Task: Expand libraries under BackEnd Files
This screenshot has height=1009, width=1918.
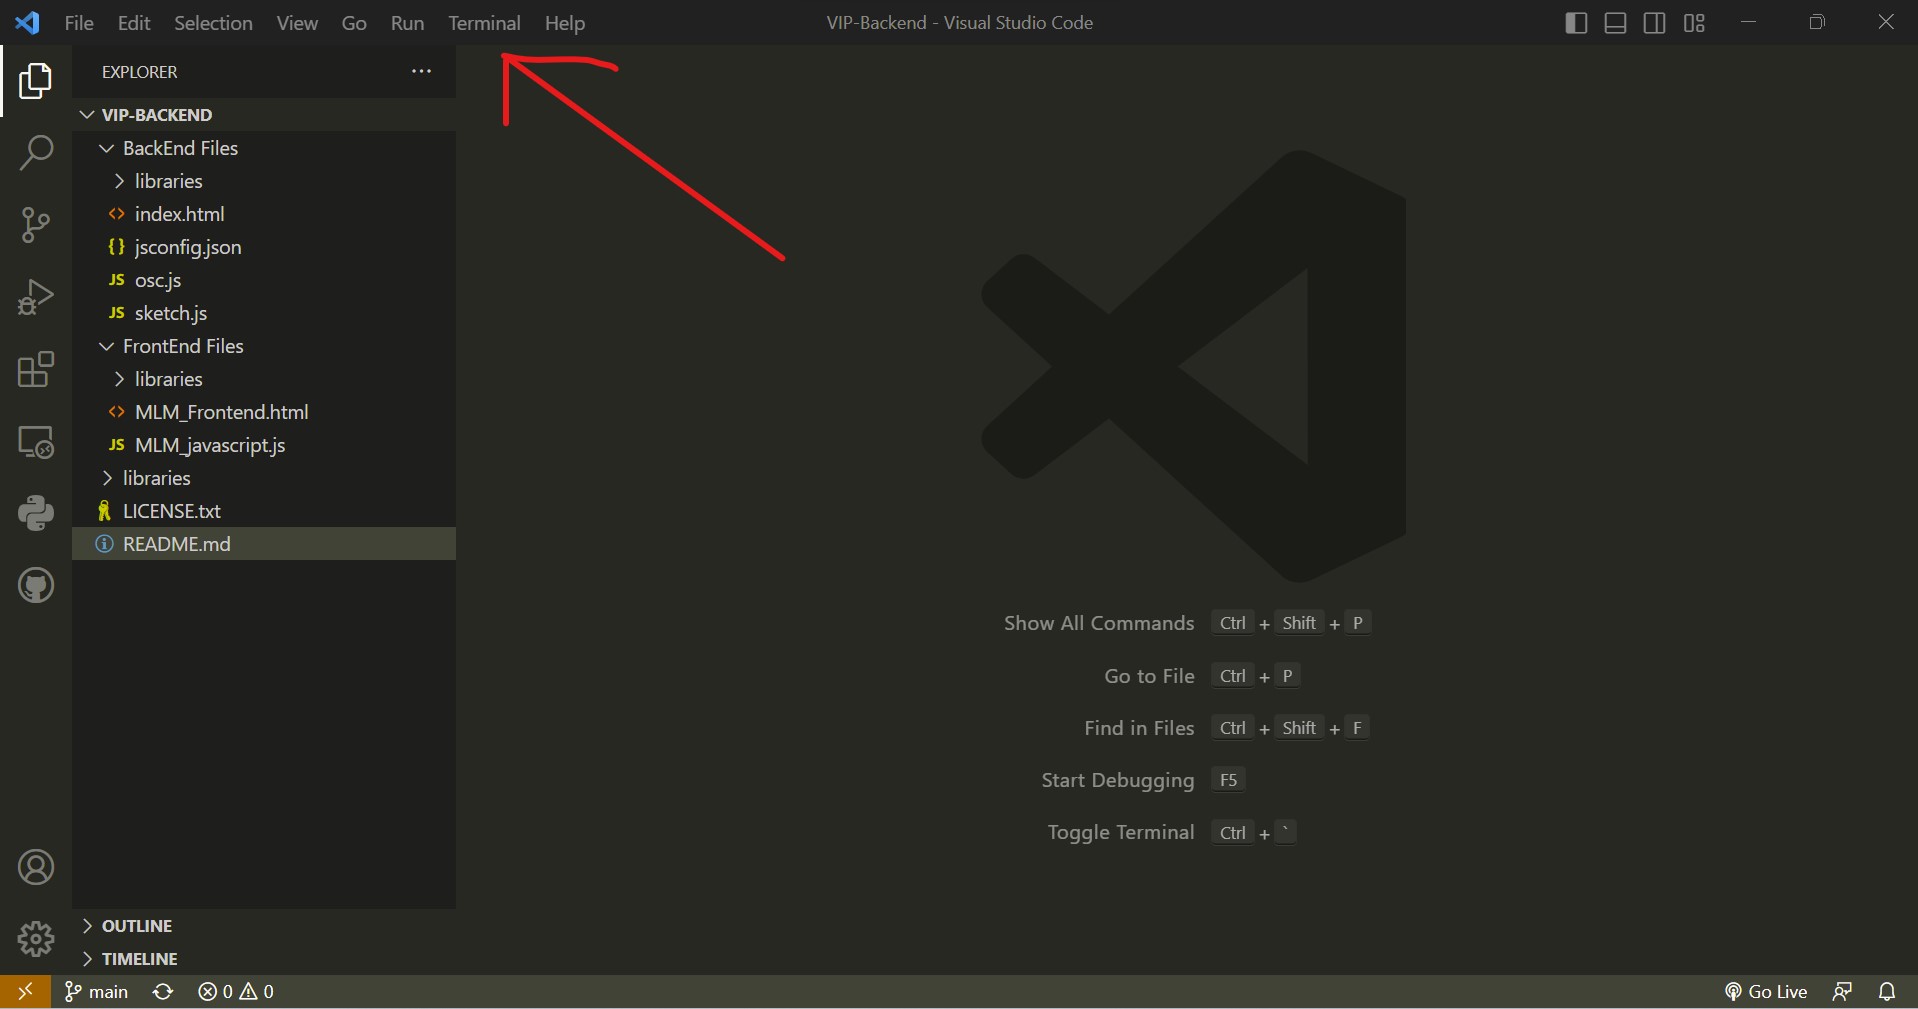Action: pos(264,181)
